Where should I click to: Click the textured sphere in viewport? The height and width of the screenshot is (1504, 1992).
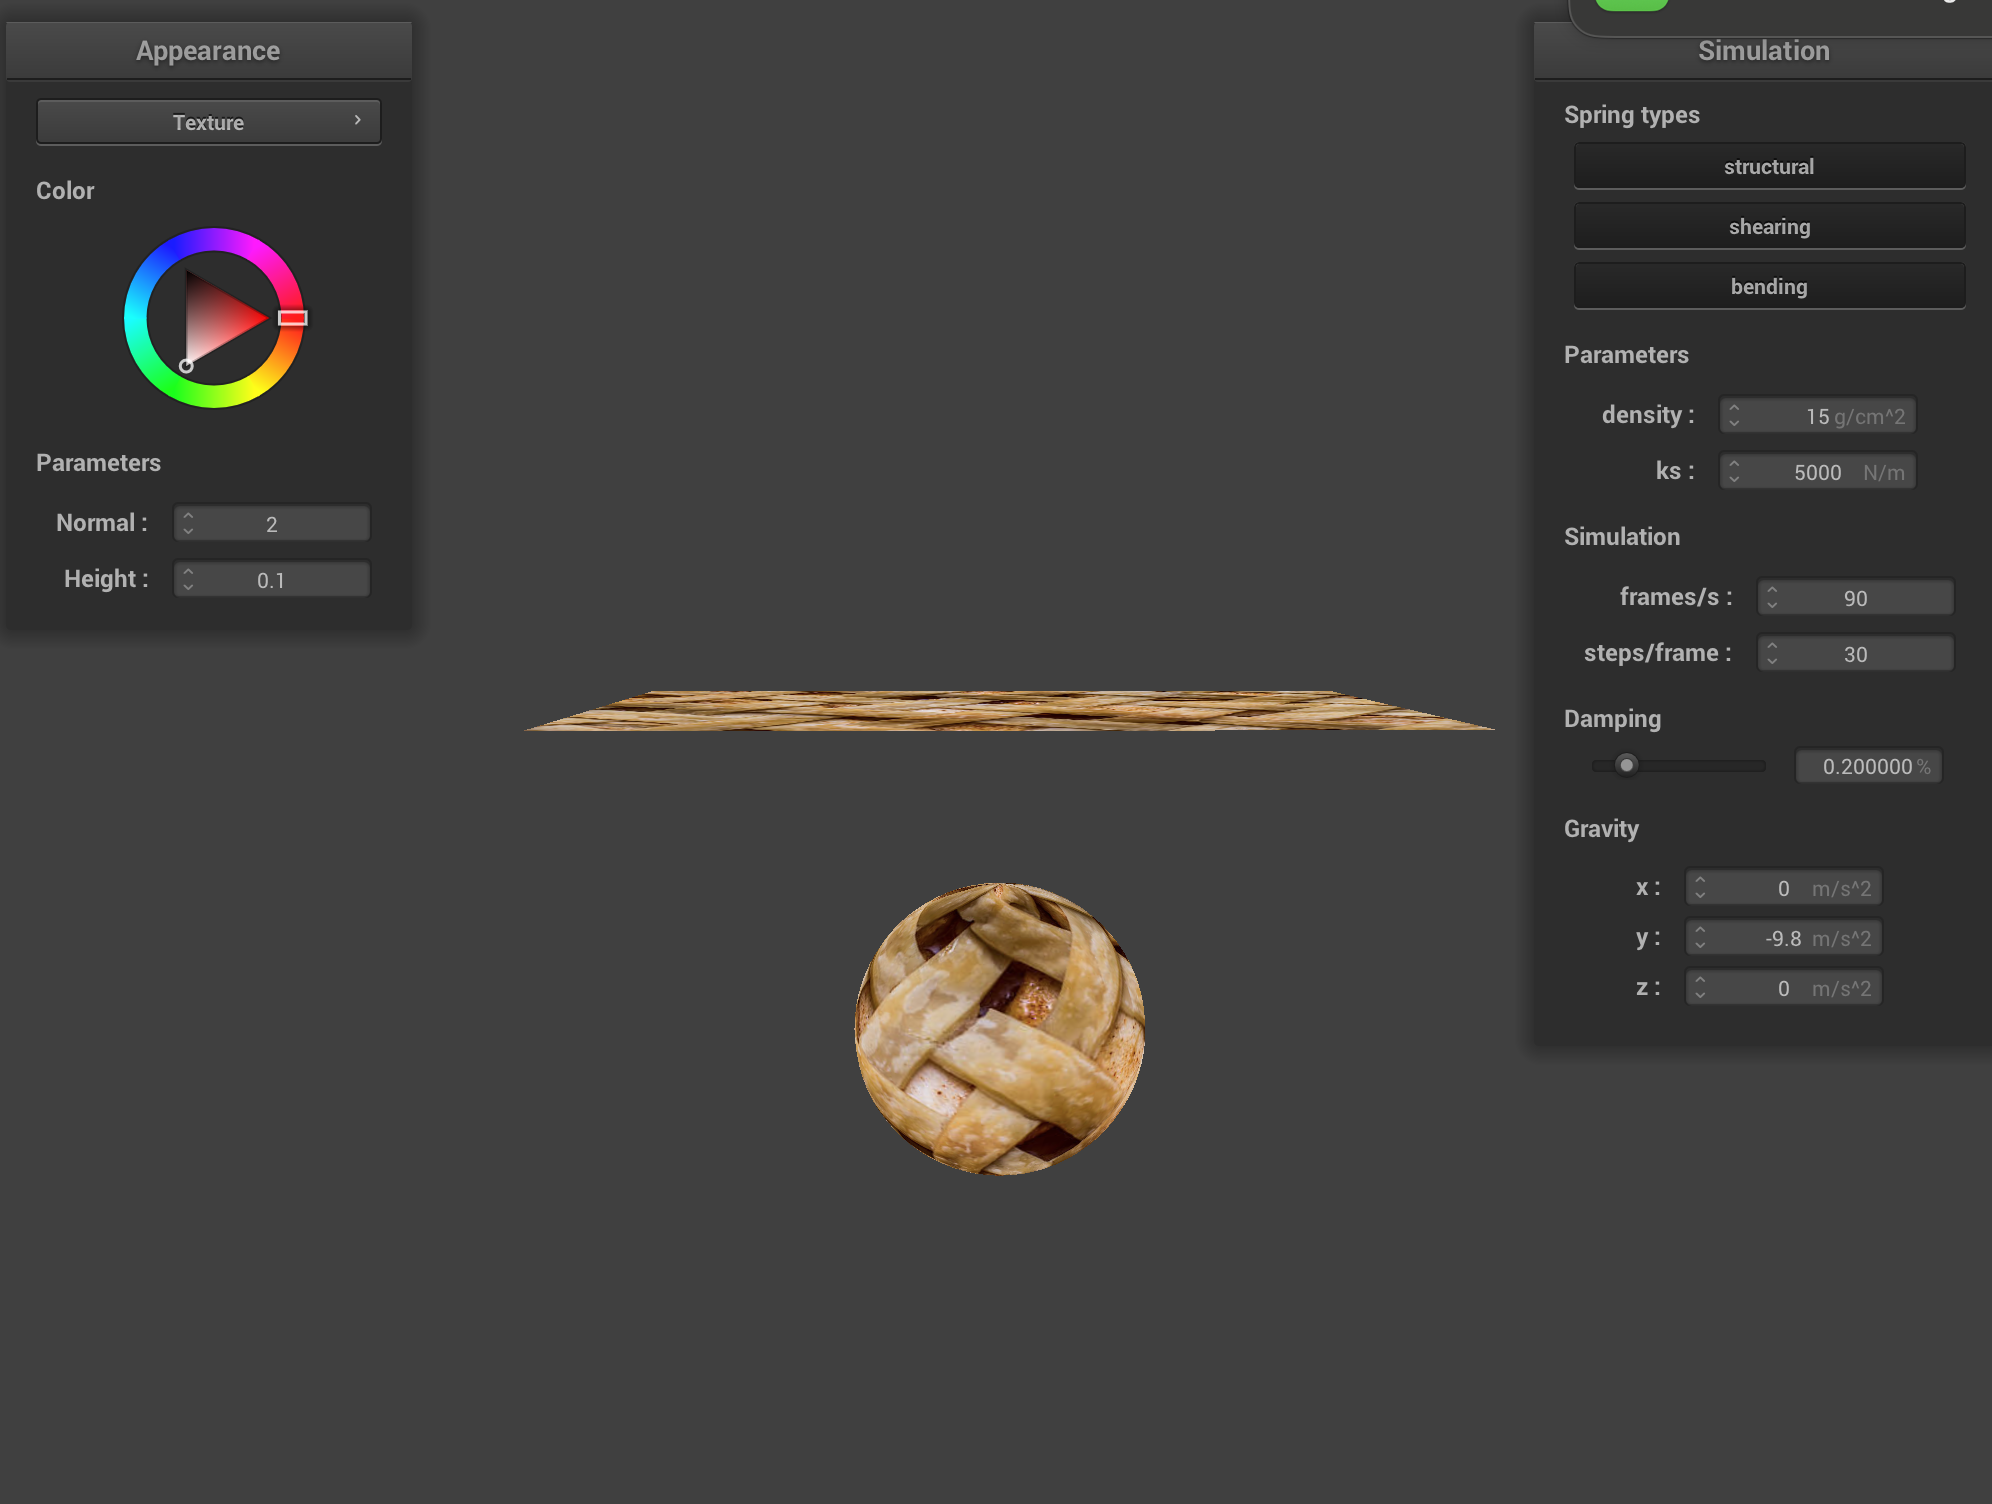1000,1028
